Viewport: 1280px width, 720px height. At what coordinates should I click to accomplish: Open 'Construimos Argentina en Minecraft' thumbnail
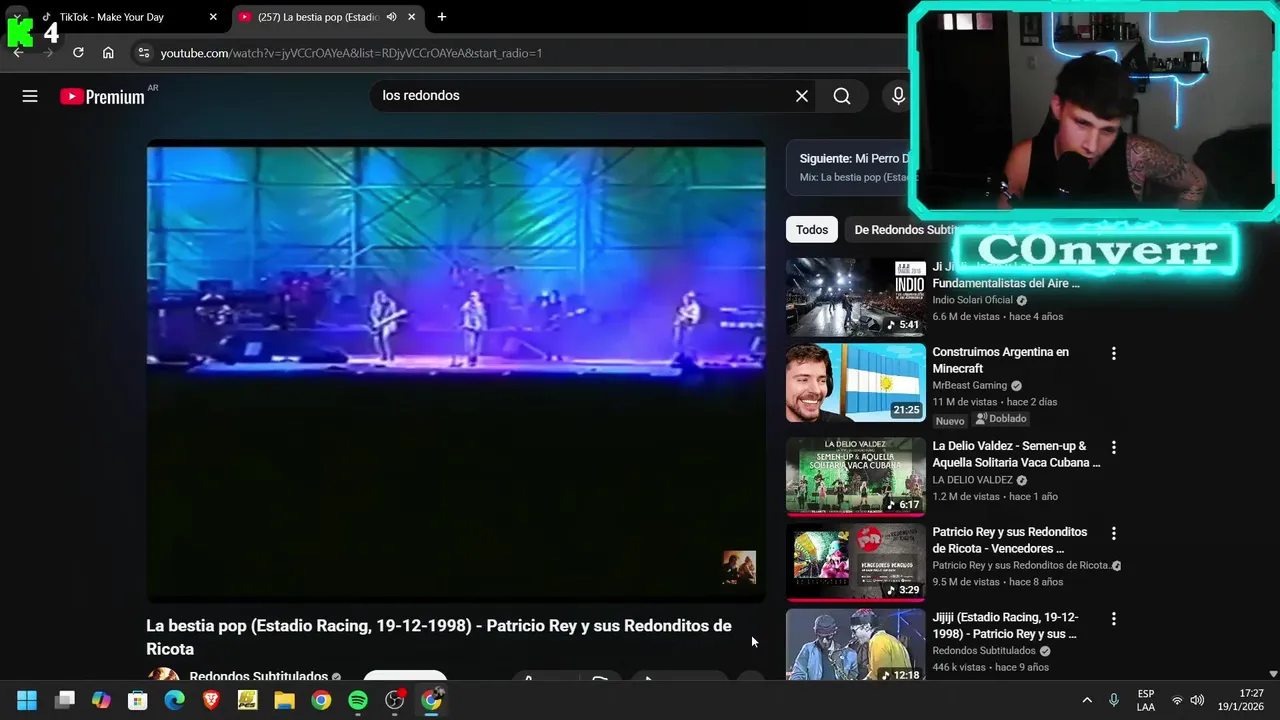point(856,383)
